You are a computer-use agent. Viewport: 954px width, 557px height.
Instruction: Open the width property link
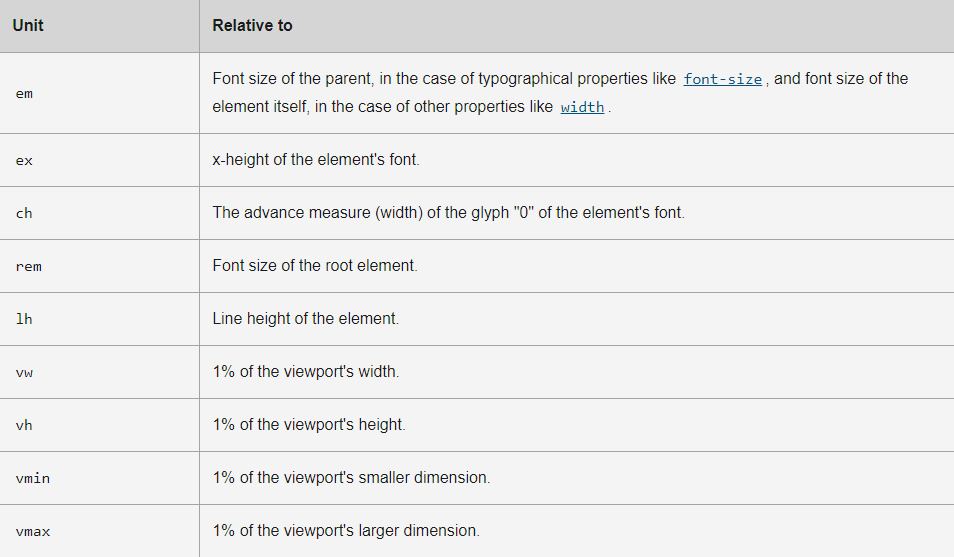(582, 107)
